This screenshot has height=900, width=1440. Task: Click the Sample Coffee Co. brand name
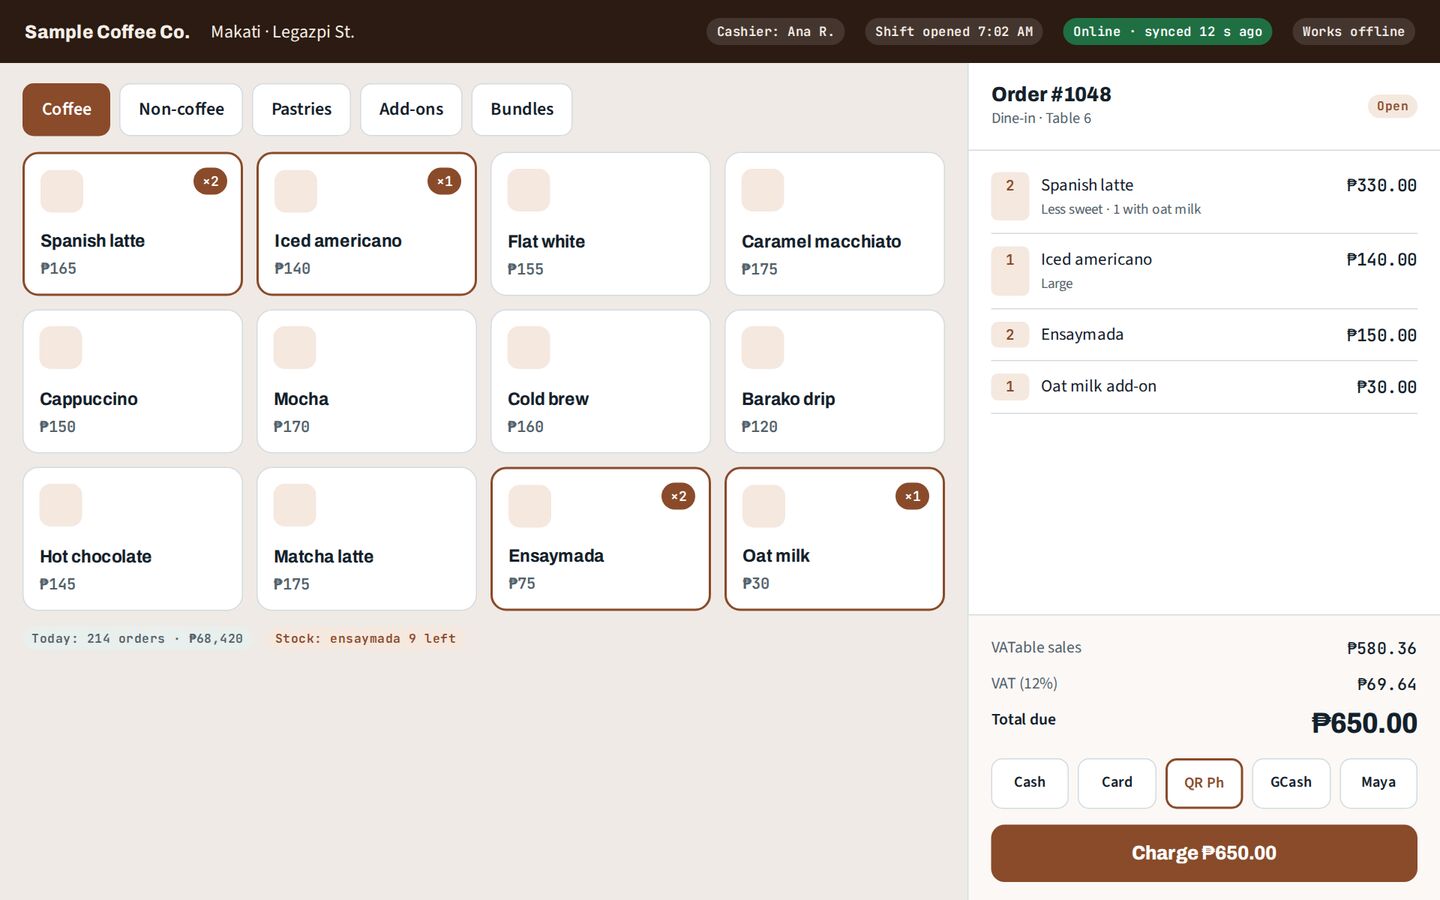click(107, 32)
